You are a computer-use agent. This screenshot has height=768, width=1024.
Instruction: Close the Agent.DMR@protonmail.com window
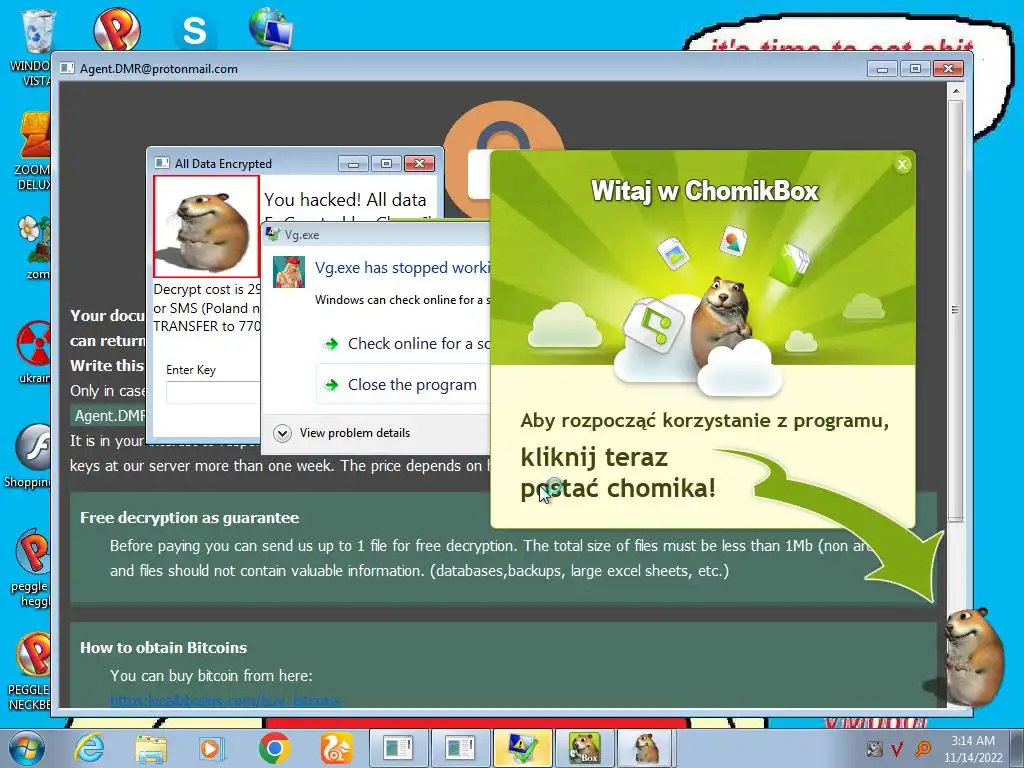pos(948,68)
